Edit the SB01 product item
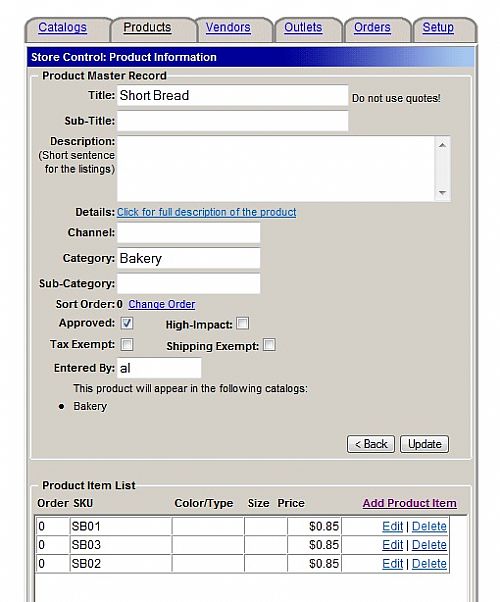The width and height of the screenshot is (500, 602). (392, 526)
